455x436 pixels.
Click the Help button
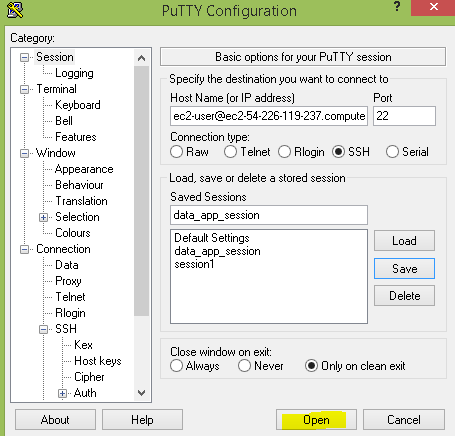142,420
